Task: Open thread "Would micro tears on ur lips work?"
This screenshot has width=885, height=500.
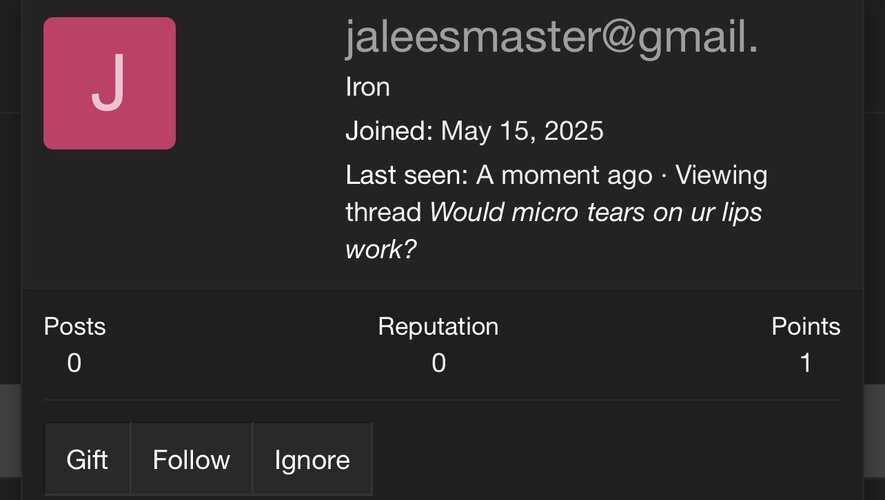Action: (x=595, y=212)
